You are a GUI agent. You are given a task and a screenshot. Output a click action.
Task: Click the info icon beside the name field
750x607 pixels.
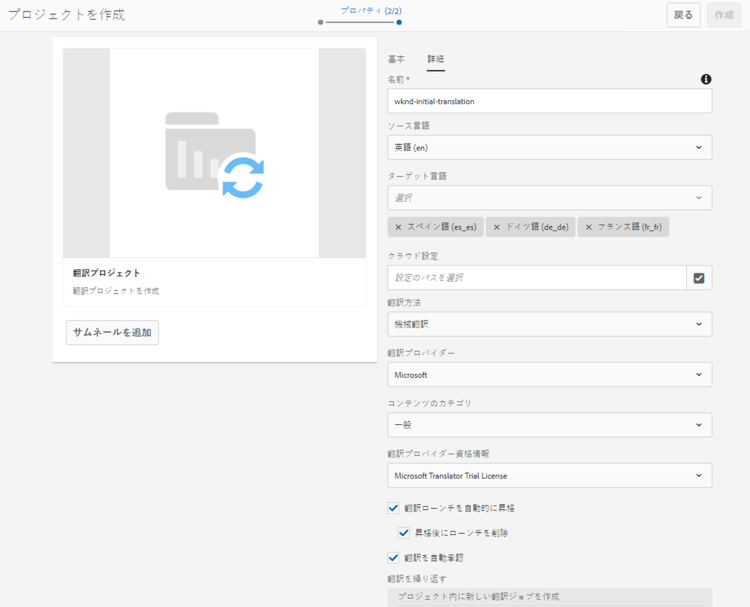coord(706,79)
